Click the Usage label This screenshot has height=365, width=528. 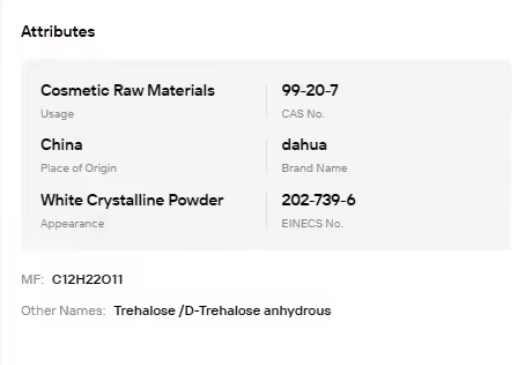point(57,114)
